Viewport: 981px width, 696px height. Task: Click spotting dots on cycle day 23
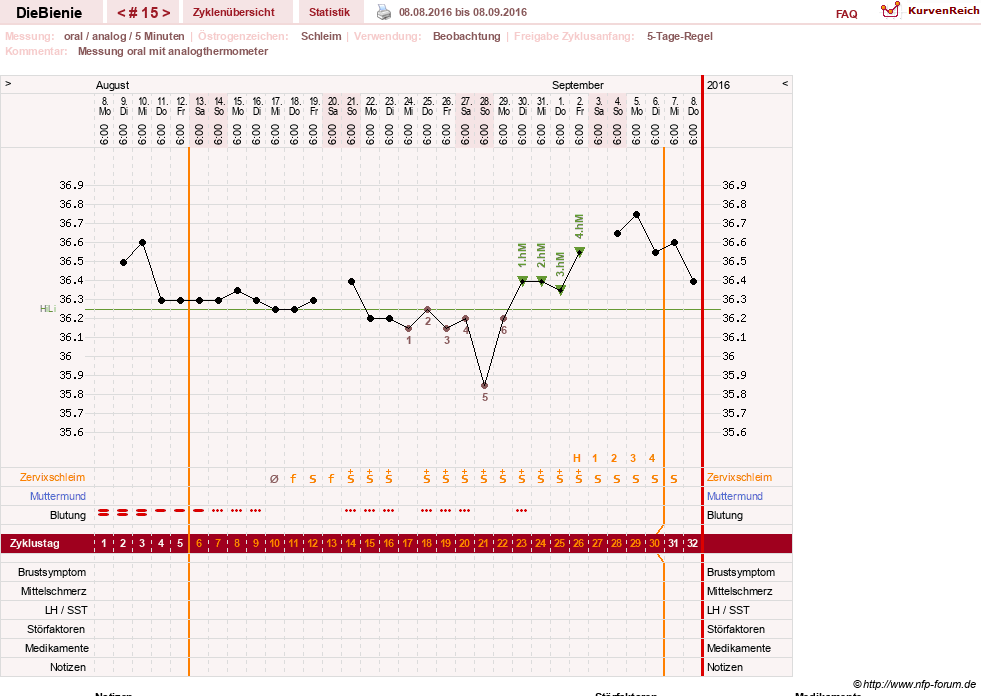tap(522, 511)
